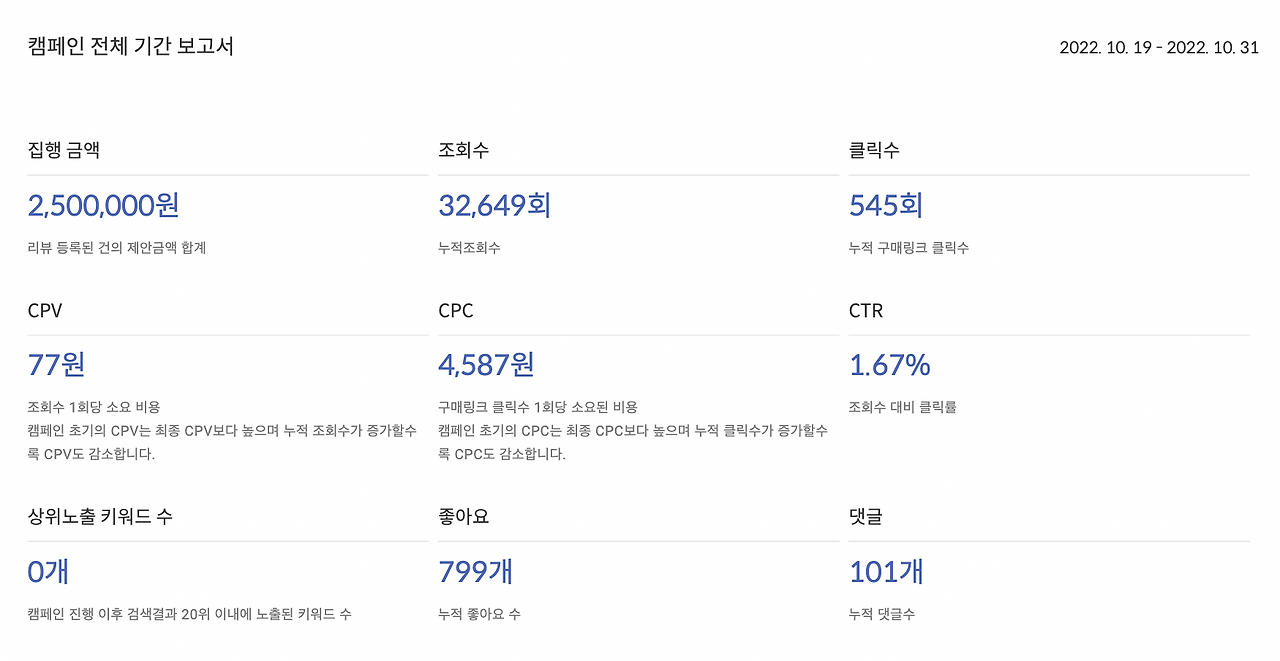Click the 캠페인 전체 기간 보고서 title
The height and width of the screenshot is (661, 1280).
tap(131, 46)
